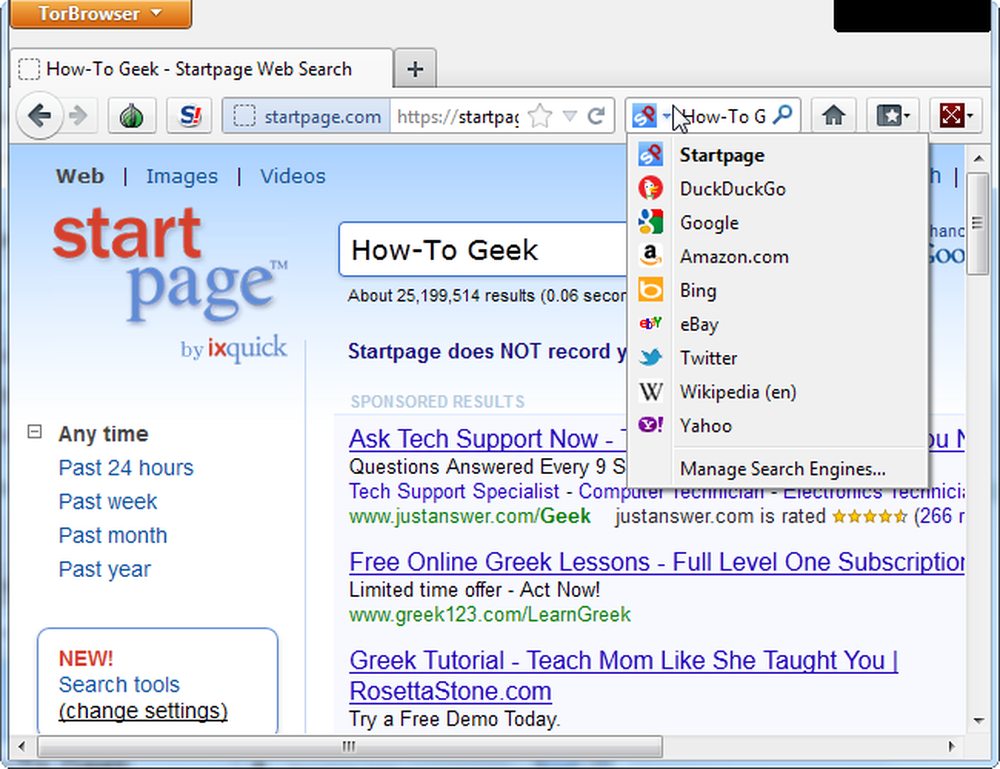Click the scroll down arrow
Screen dimensions: 1000x769
tap(978, 721)
